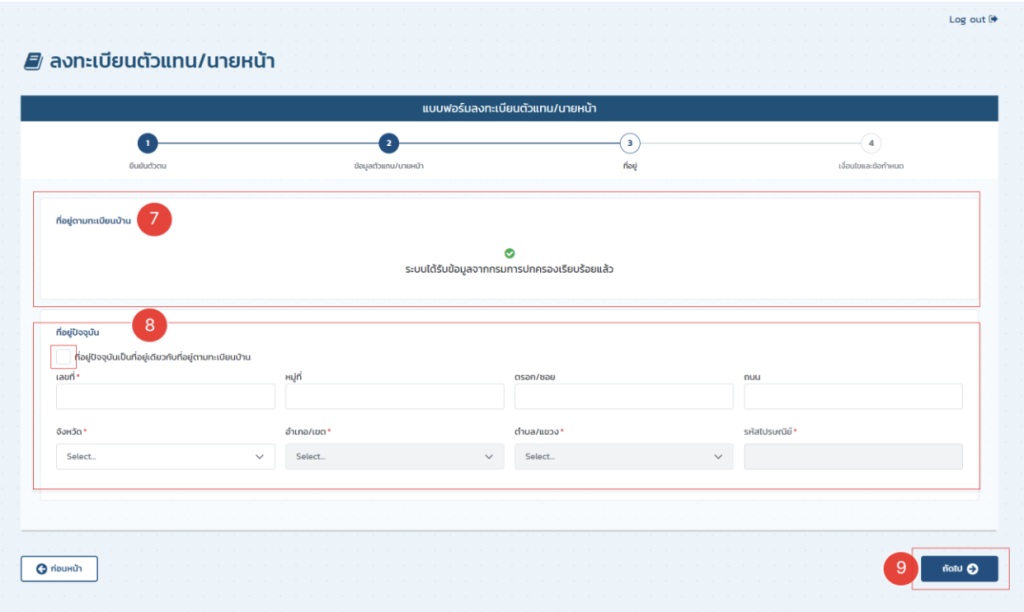
Task: Click the forward arrow icon in ถัดไป button
Action: 972,568
